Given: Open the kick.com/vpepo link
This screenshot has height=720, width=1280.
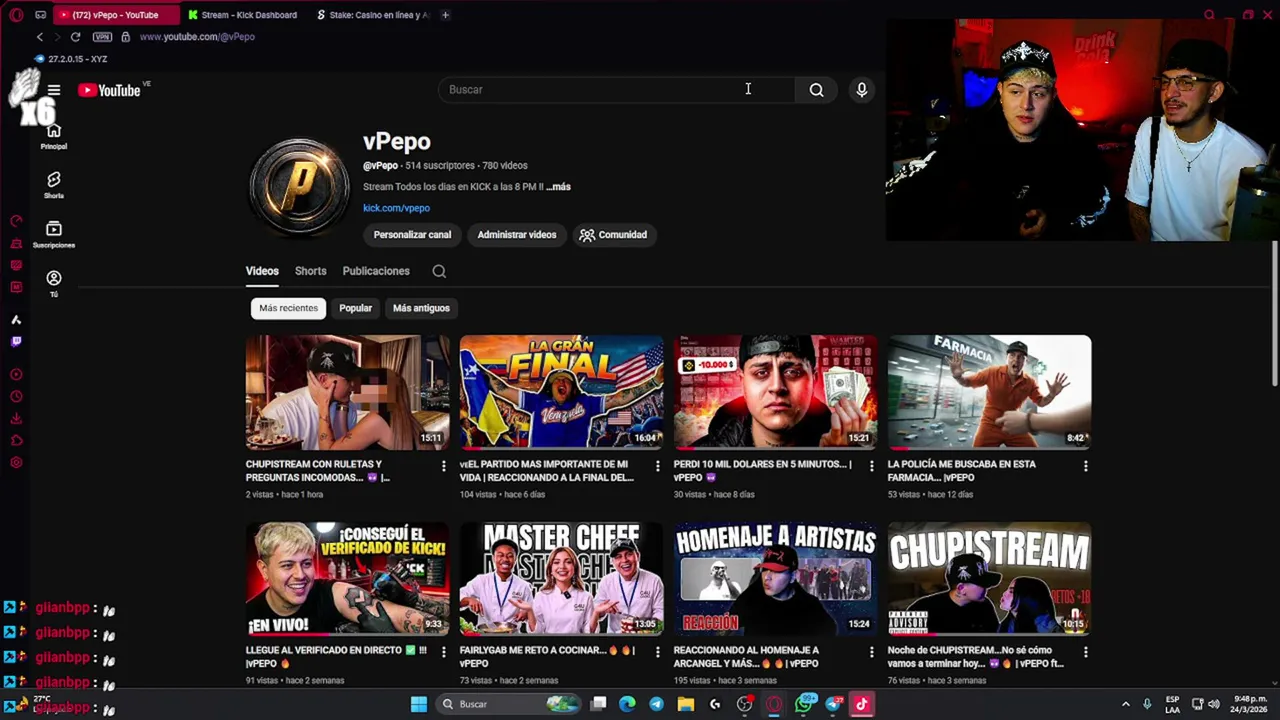Looking at the screenshot, I should tap(396, 208).
